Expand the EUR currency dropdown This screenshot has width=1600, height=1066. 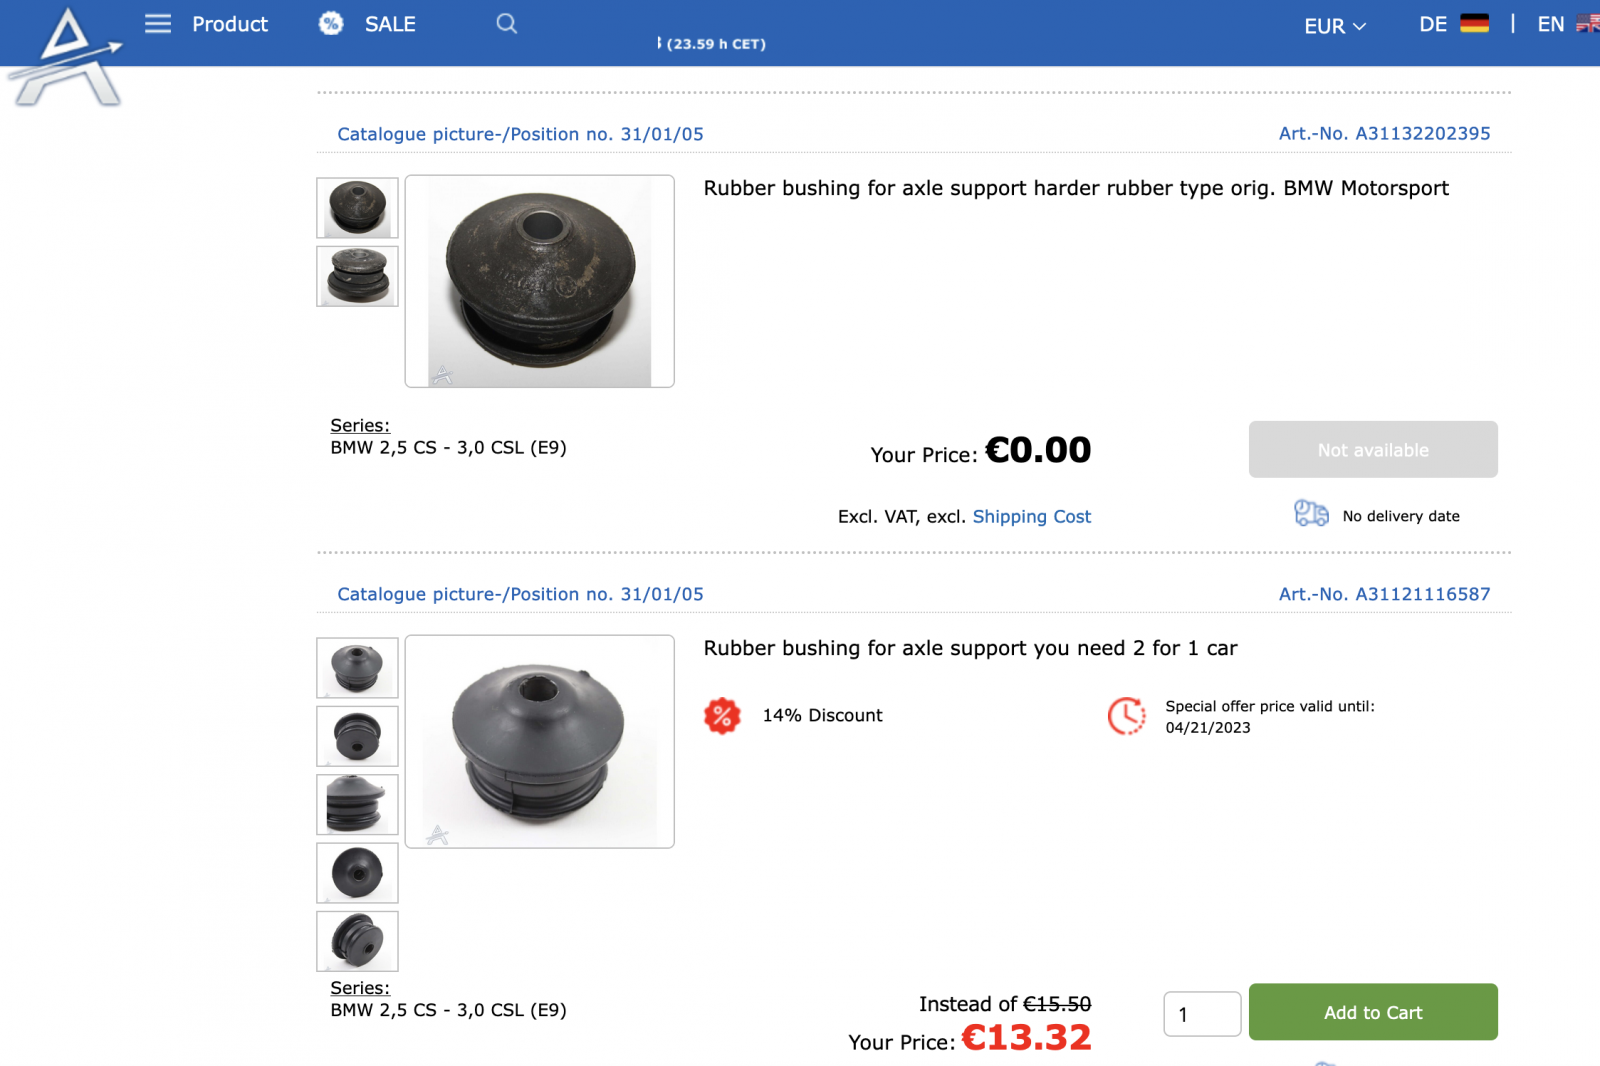click(x=1335, y=26)
